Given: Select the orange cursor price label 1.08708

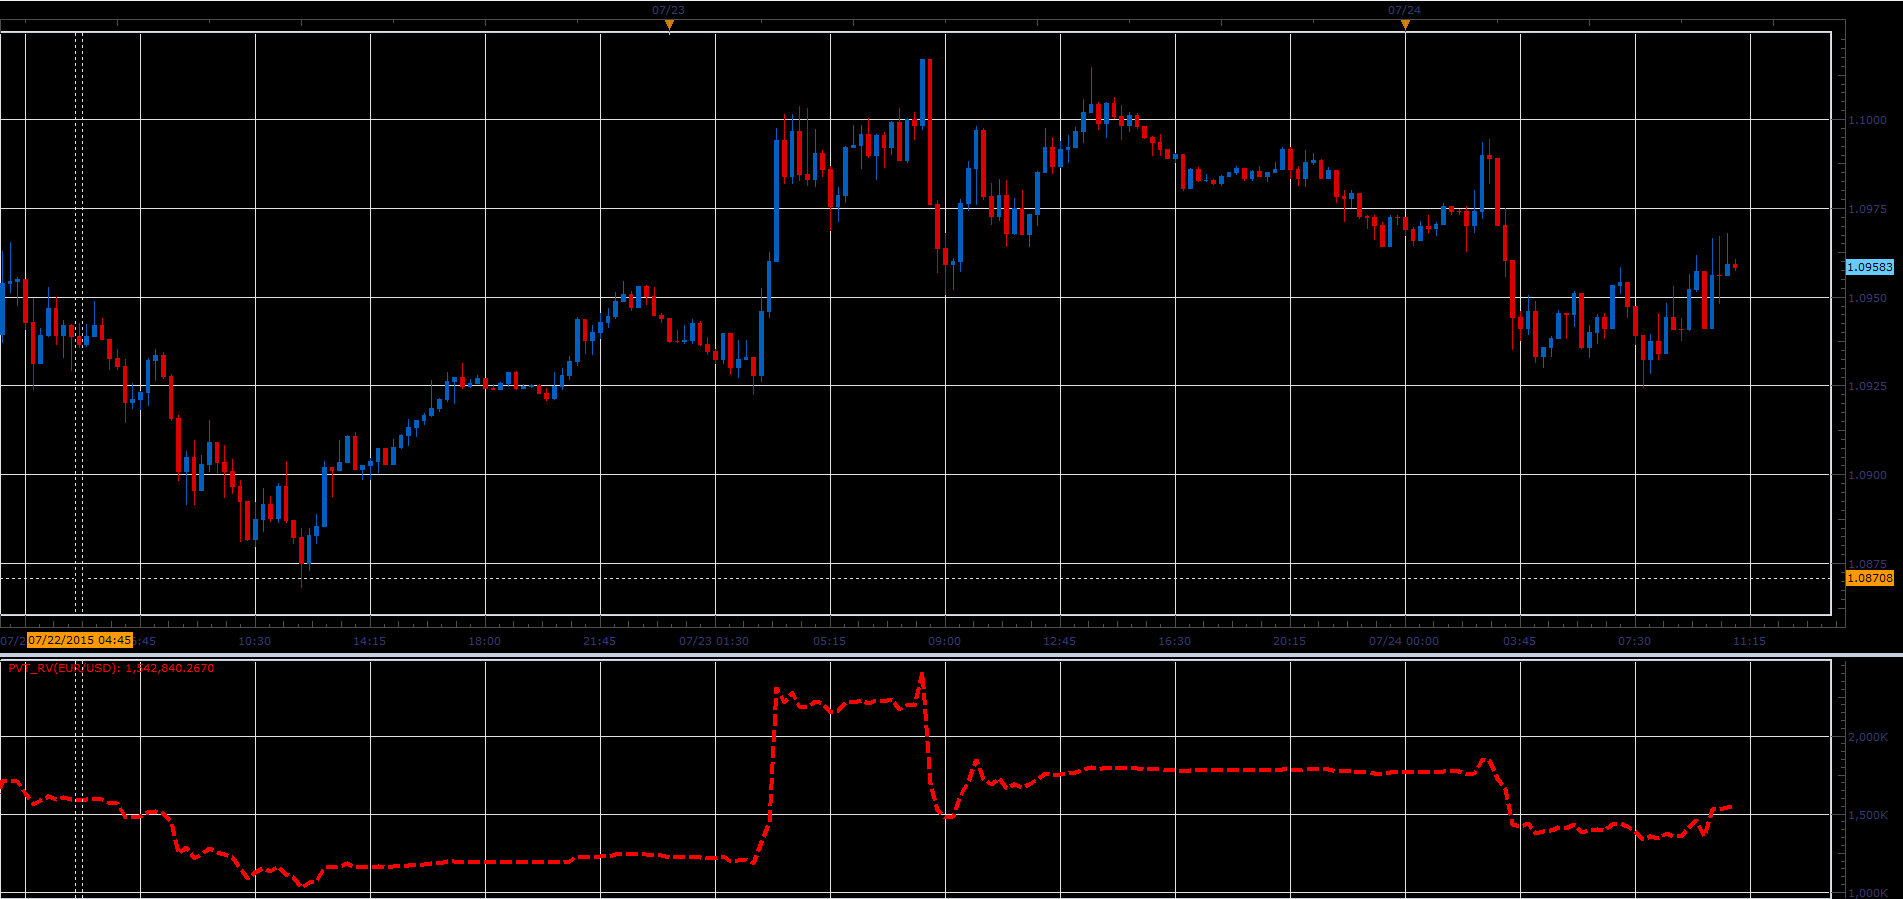Looking at the screenshot, I should (x=1869, y=578).
